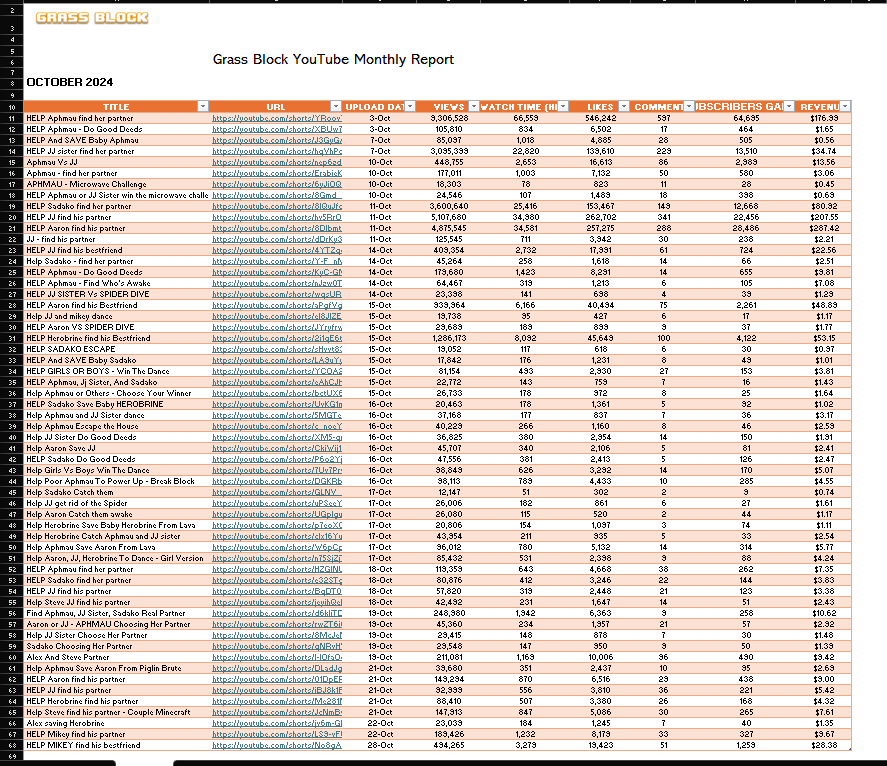Select row header 10
Image resolution: width=887 pixels, height=766 pixels.
tap(12, 107)
